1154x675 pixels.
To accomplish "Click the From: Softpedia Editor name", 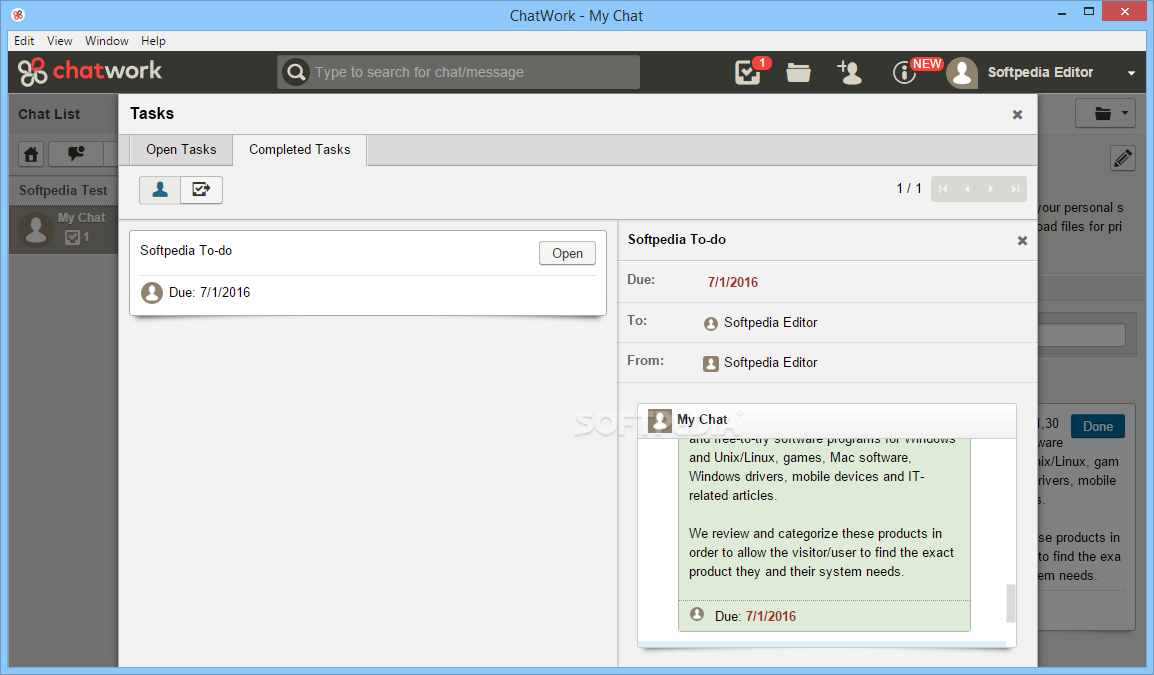I will 771,362.
